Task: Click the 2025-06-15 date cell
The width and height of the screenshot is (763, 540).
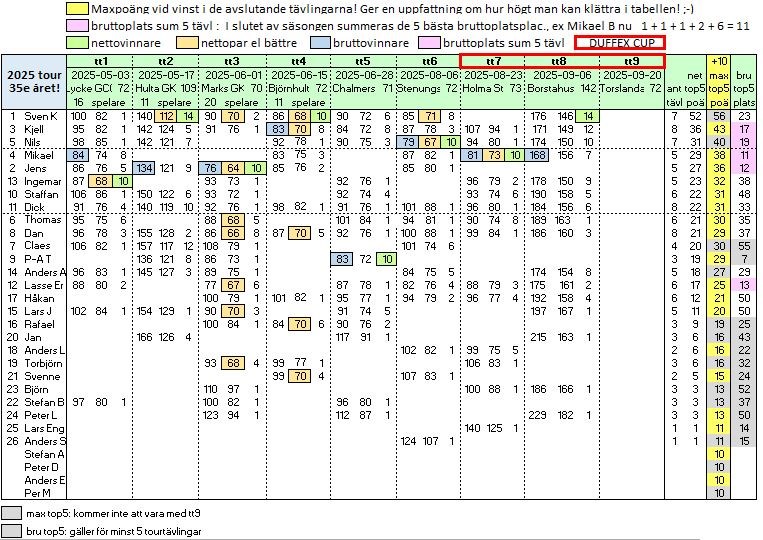Action: [x=298, y=75]
